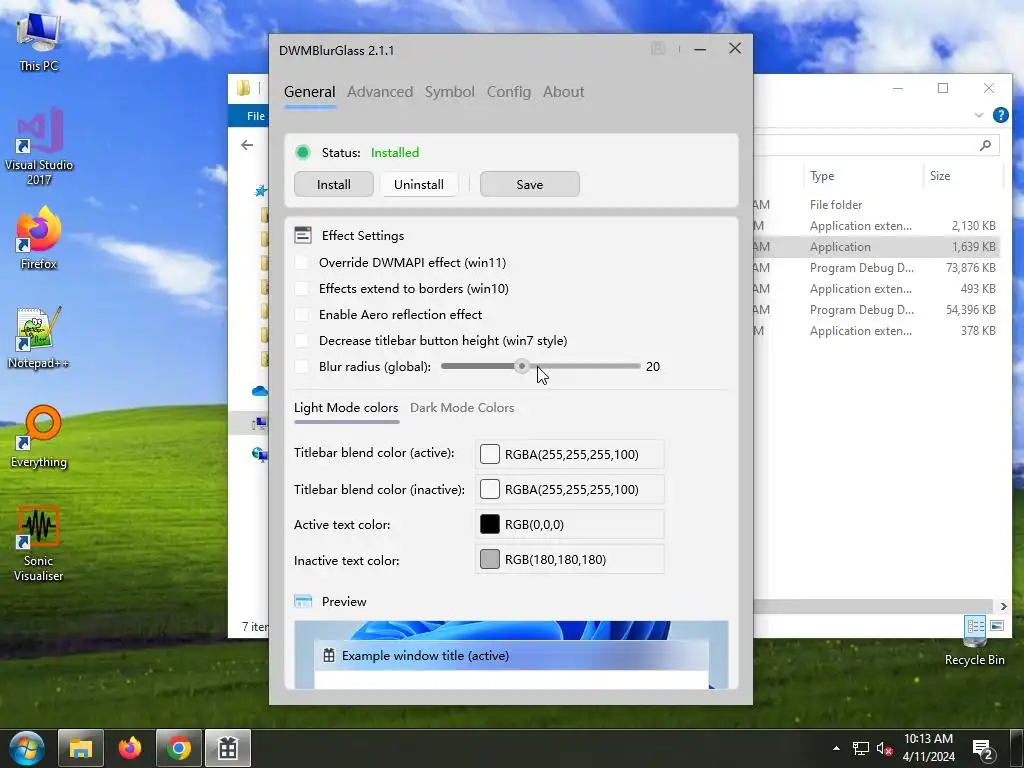Expand the Explorer ribbon chevron
Image resolution: width=1024 pixels, height=768 pixels.
[x=978, y=115]
